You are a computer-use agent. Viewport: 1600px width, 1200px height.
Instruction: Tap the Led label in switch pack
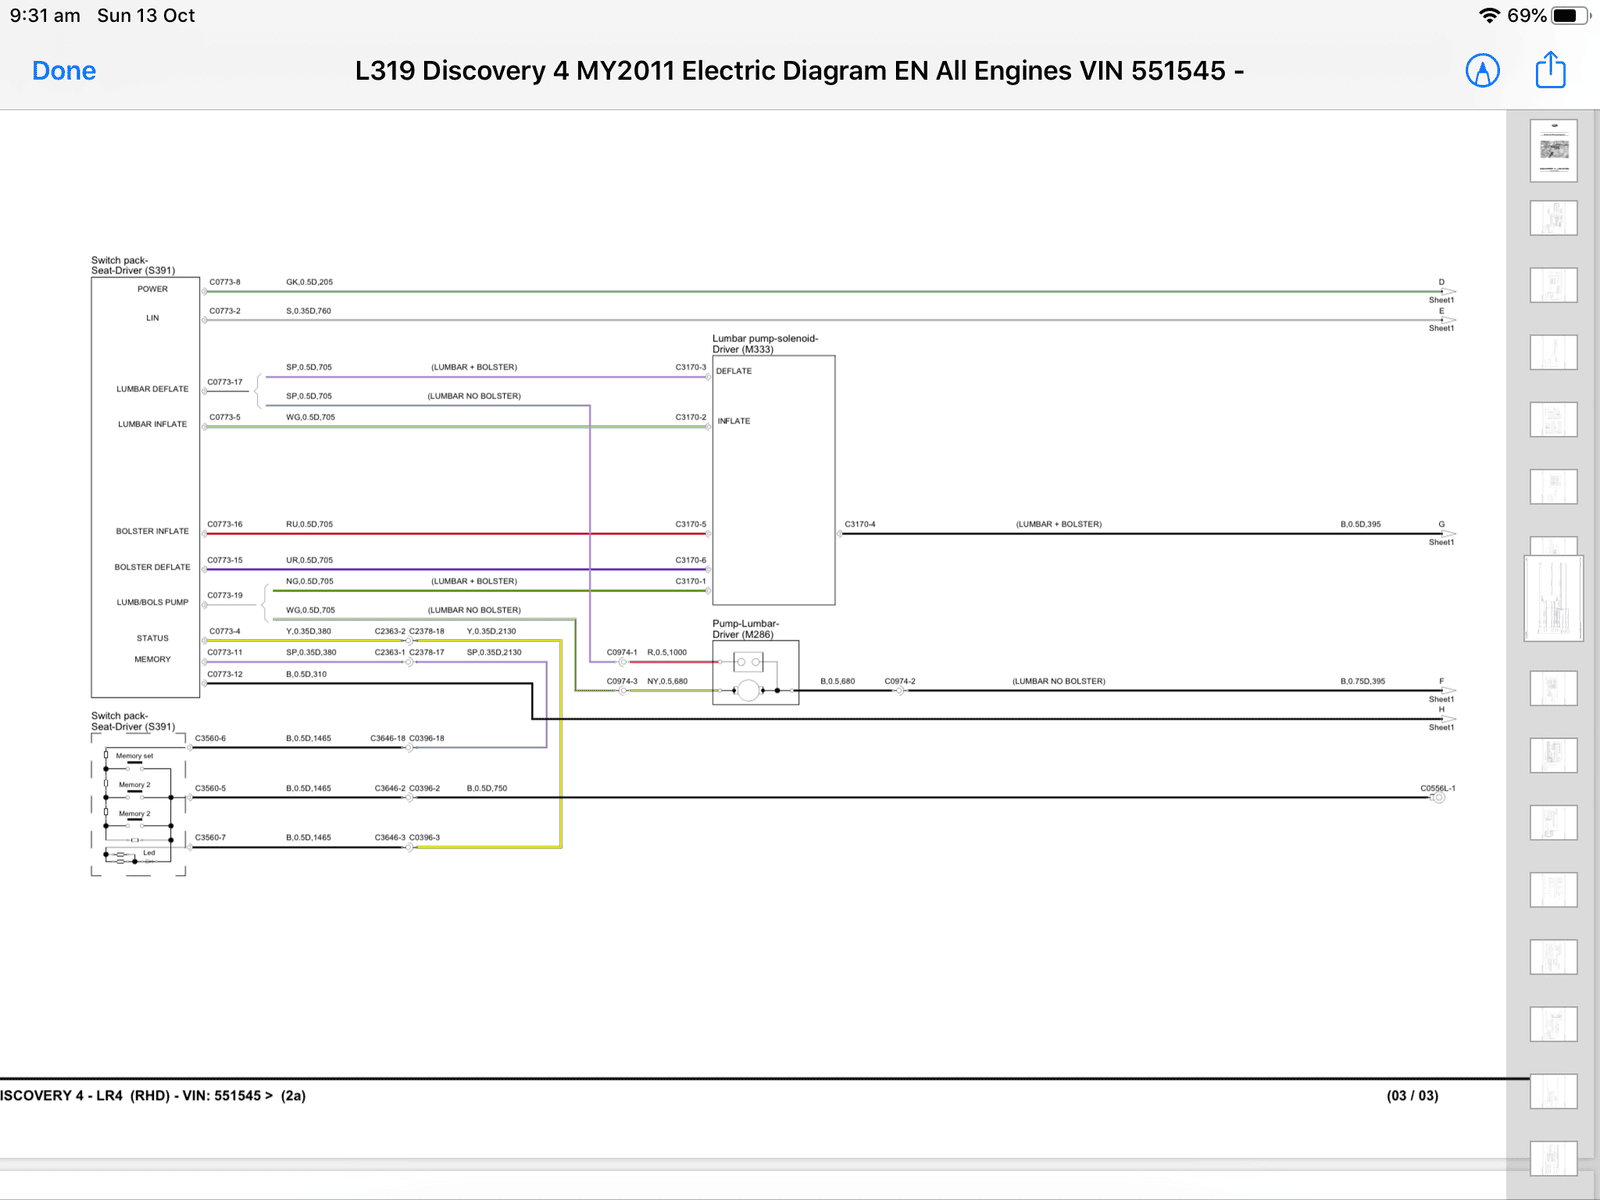[149, 853]
